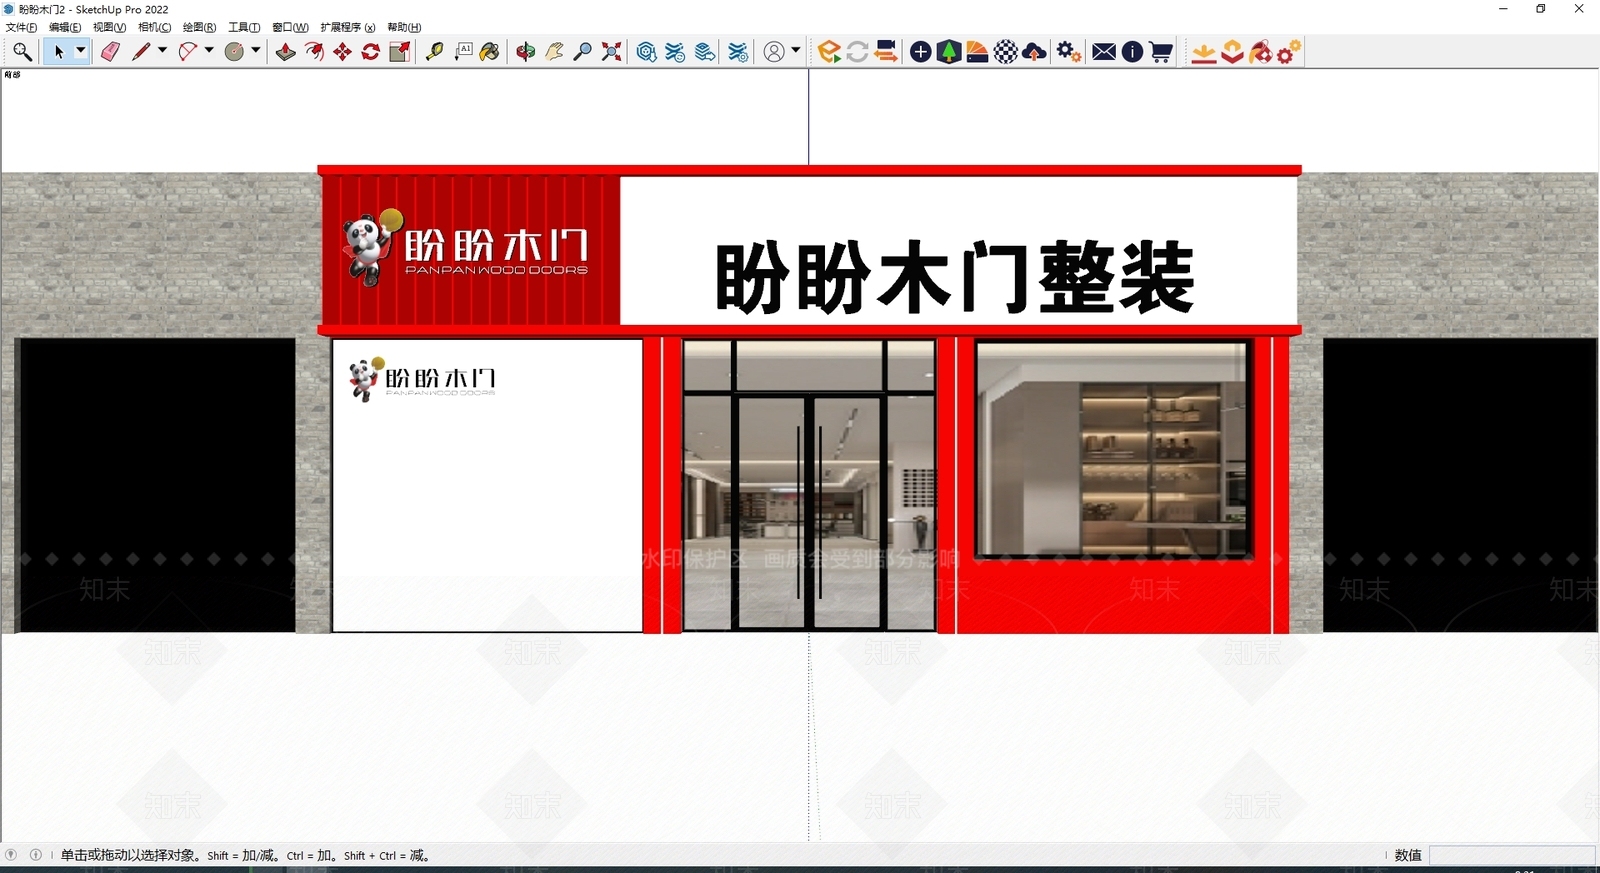The image size is (1600, 873).
Task: Open the 绘图(R) menu
Action: (x=199, y=27)
